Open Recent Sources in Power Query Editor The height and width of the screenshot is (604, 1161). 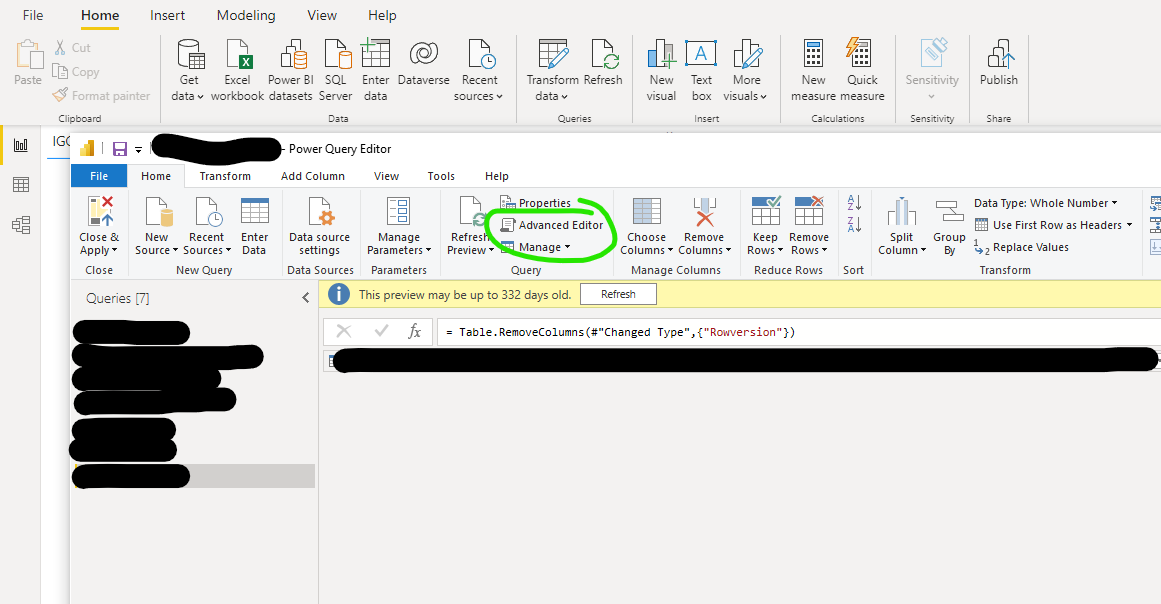206,226
